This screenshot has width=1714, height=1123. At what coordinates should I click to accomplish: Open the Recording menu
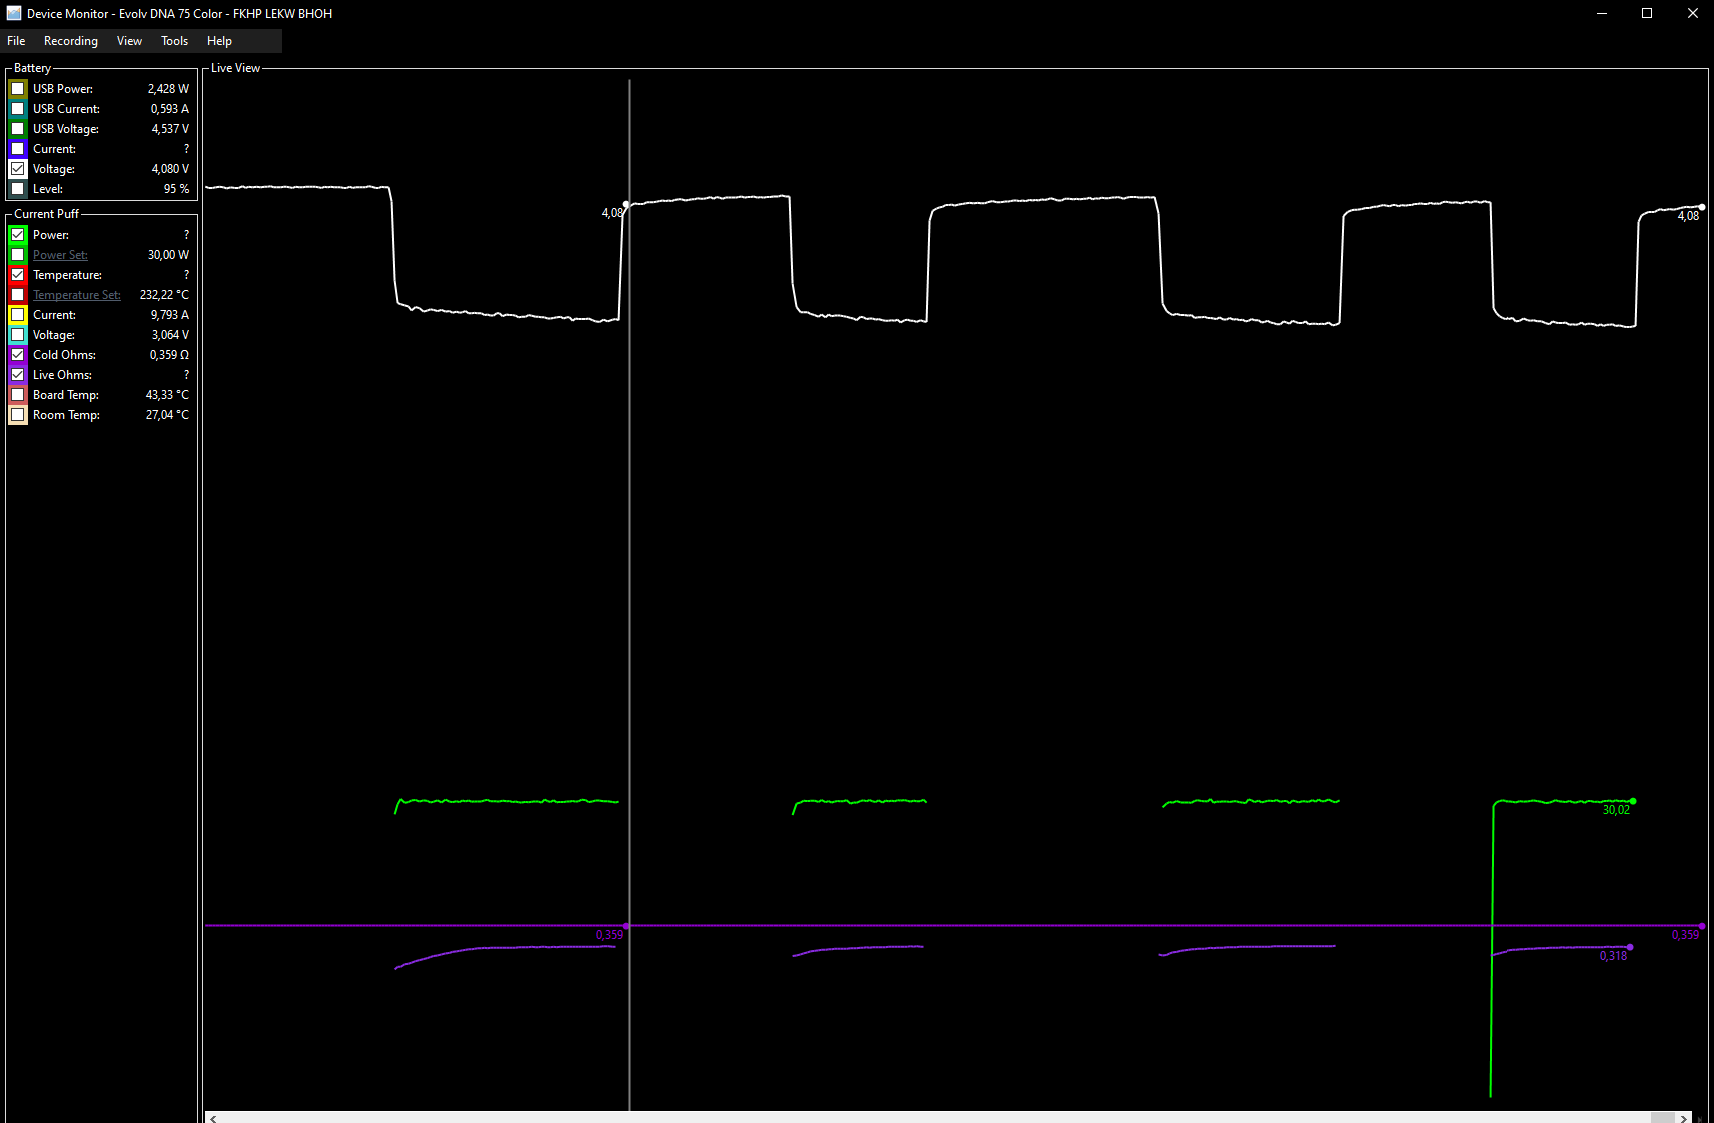(70, 41)
